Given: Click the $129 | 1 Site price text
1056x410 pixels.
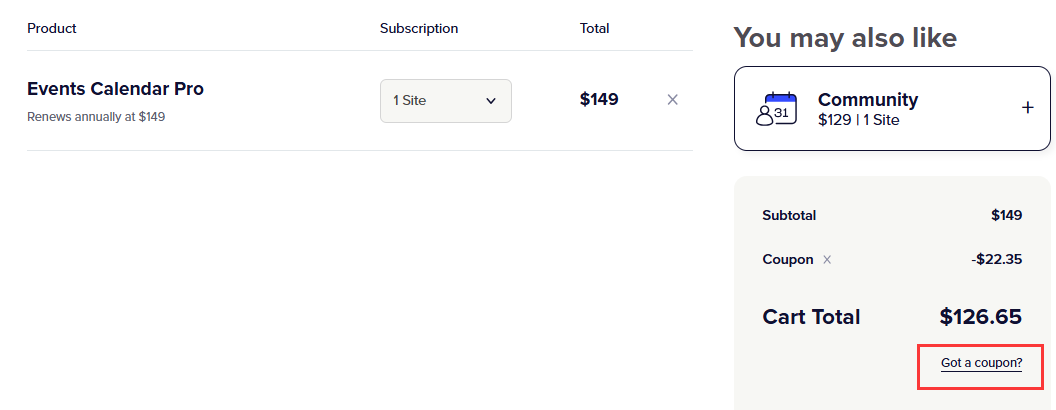Looking at the screenshot, I should [x=858, y=120].
